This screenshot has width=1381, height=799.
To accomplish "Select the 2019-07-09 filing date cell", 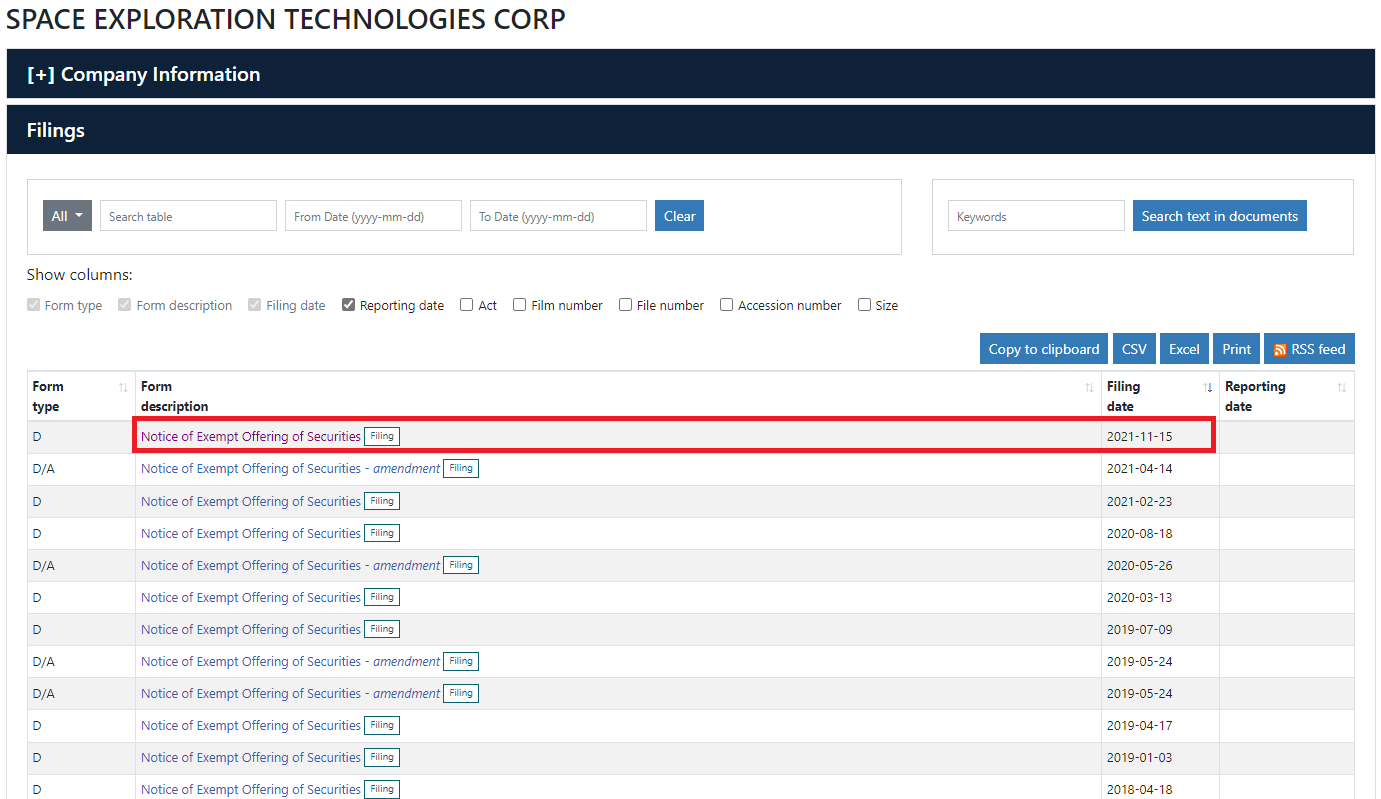I will click(x=1160, y=629).
